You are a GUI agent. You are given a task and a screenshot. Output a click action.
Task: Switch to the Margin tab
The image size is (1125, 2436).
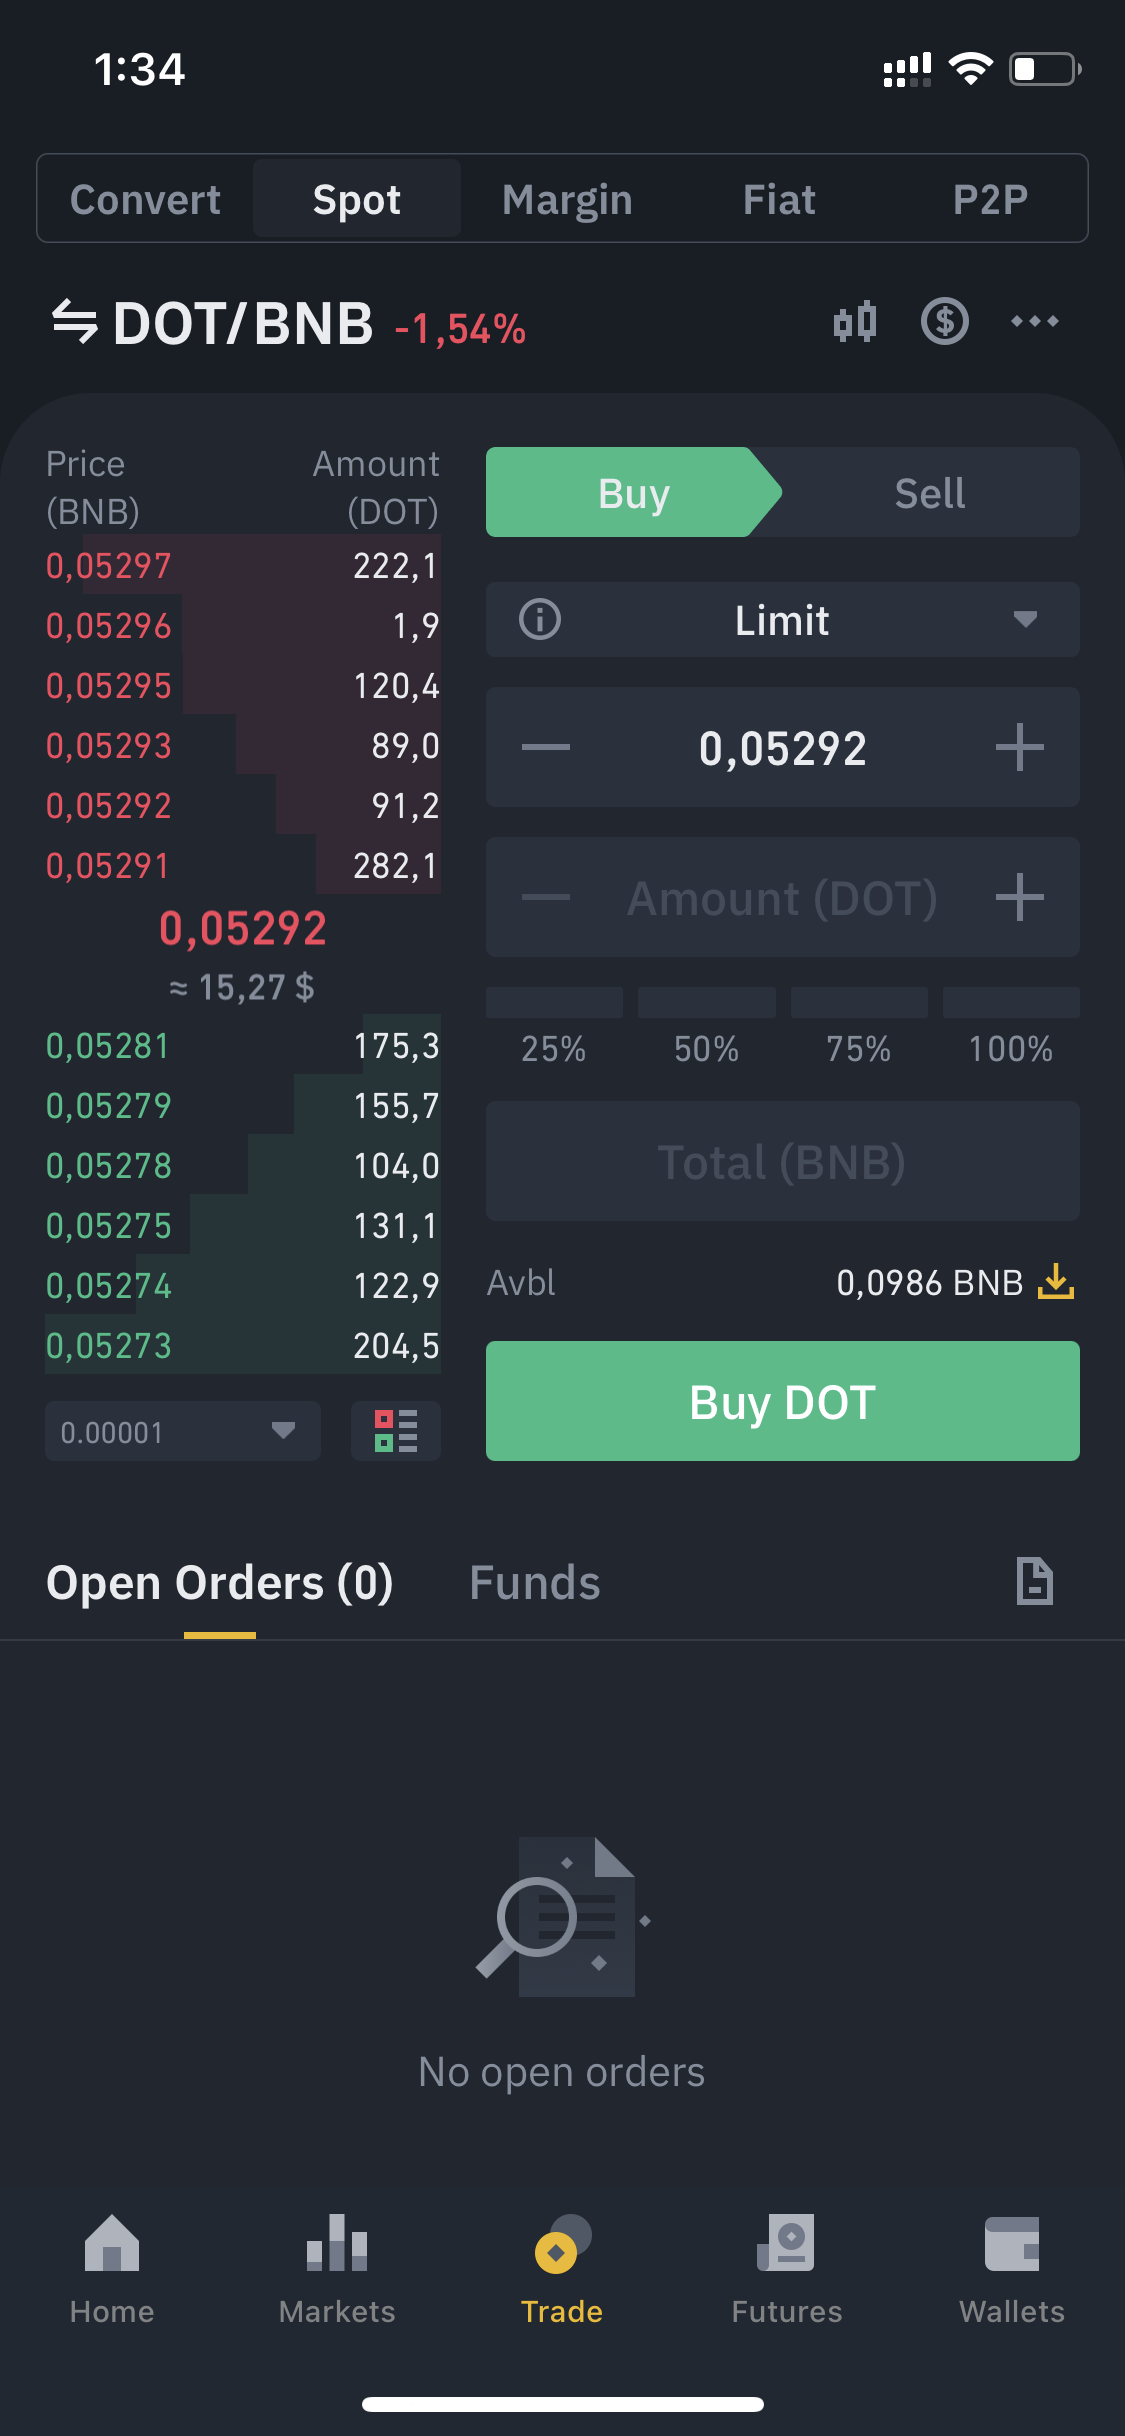click(567, 200)
